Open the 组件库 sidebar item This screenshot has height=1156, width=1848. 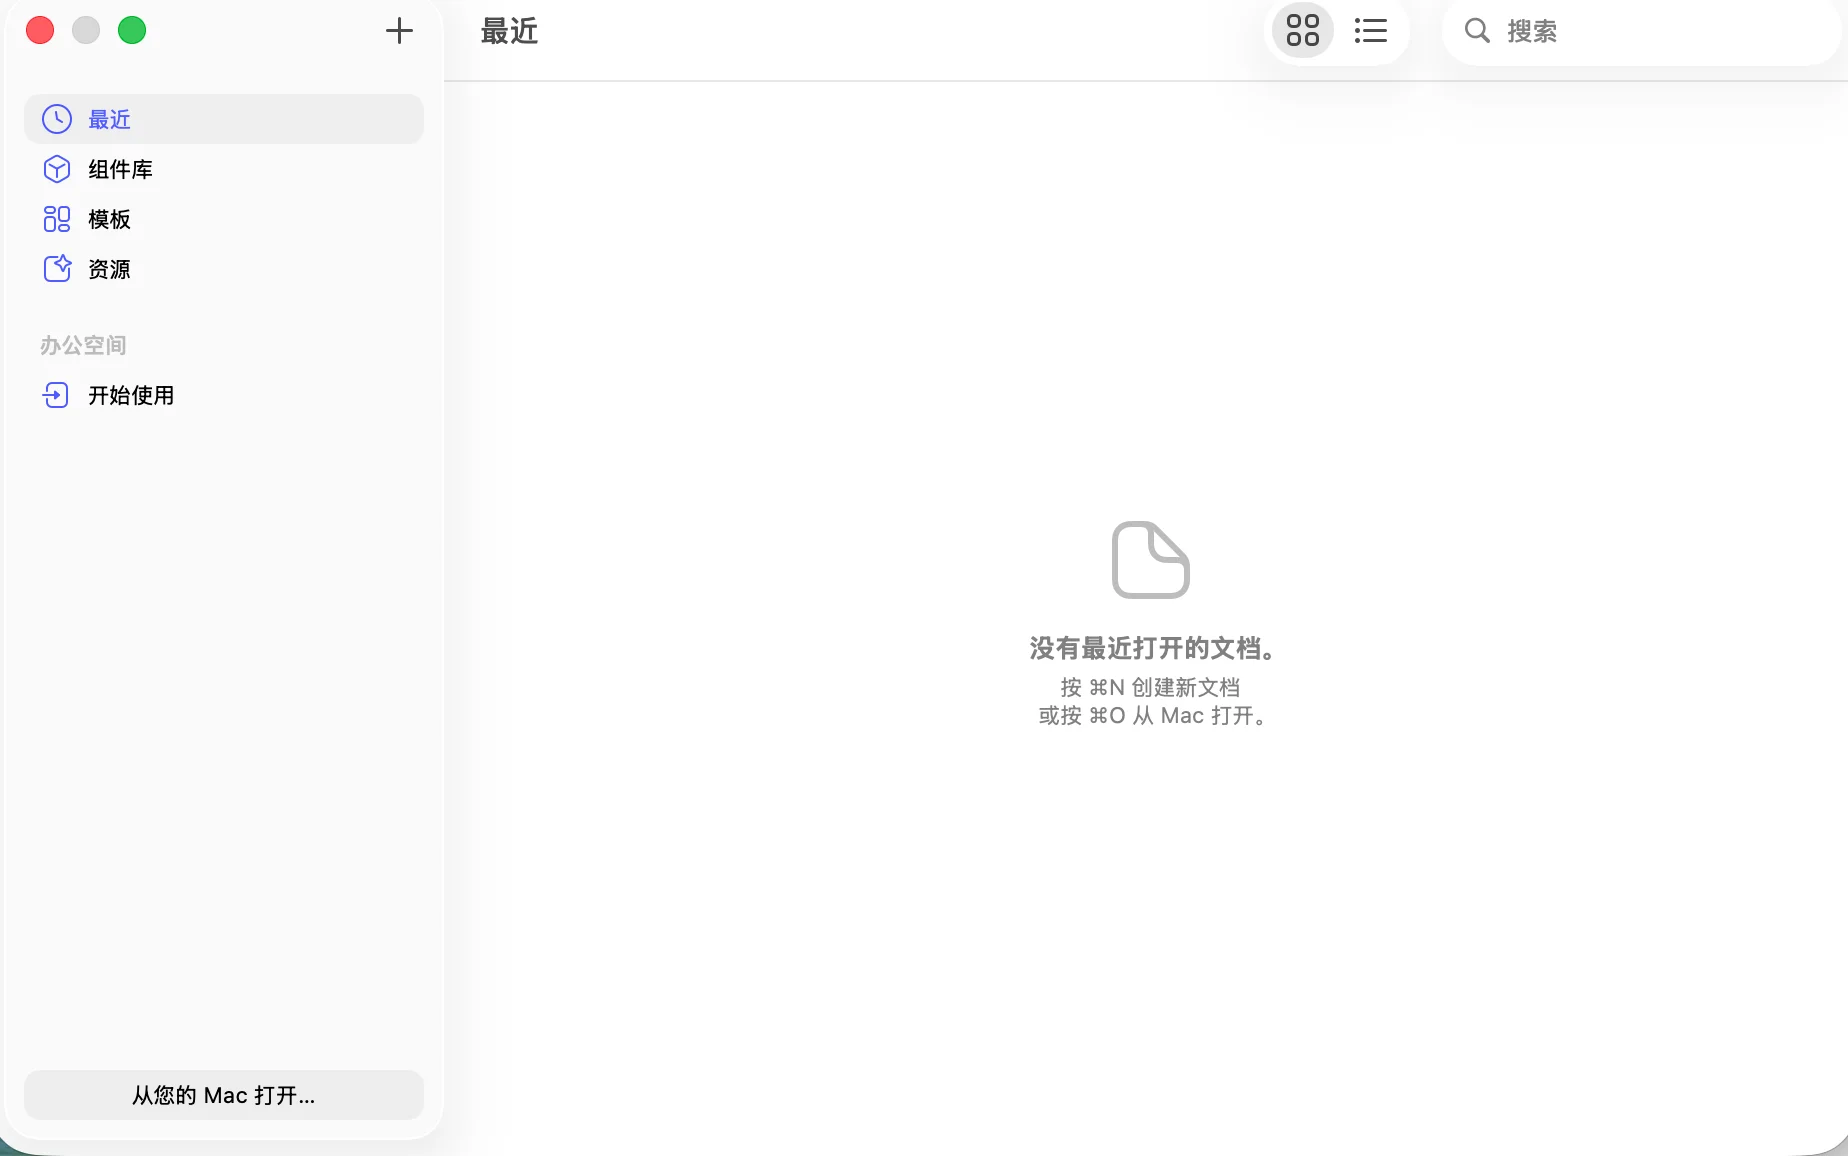pyautogui.click(x=224, y=169)
